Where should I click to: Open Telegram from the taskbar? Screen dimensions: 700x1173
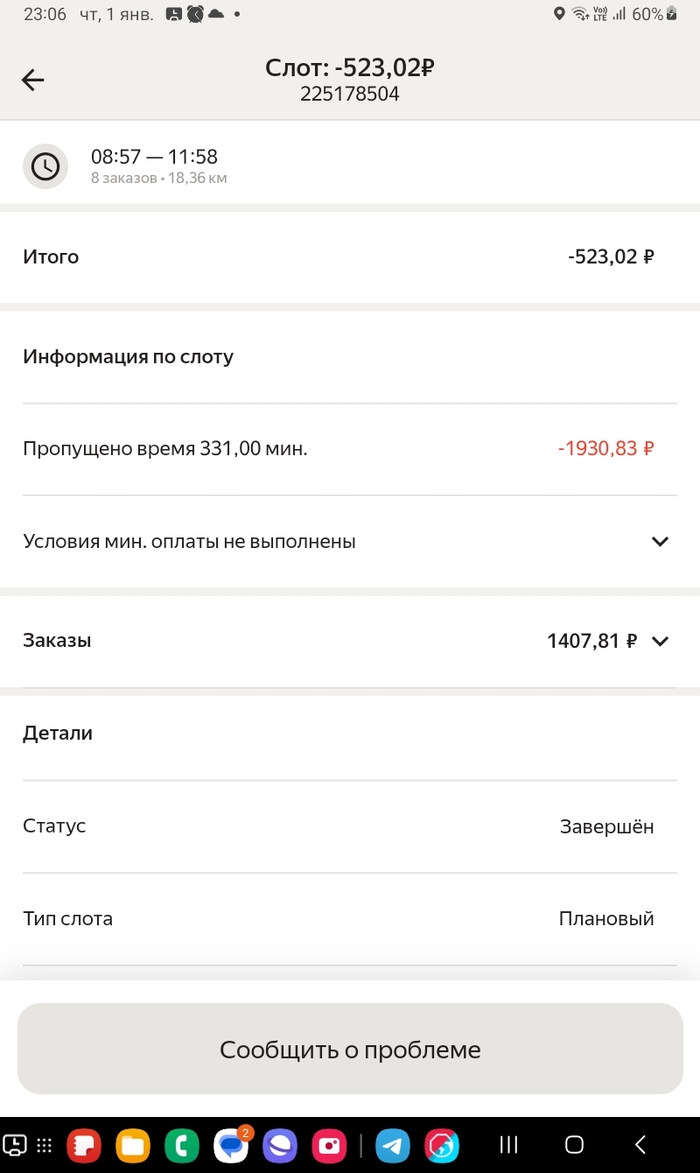[x=393, y=1145]
